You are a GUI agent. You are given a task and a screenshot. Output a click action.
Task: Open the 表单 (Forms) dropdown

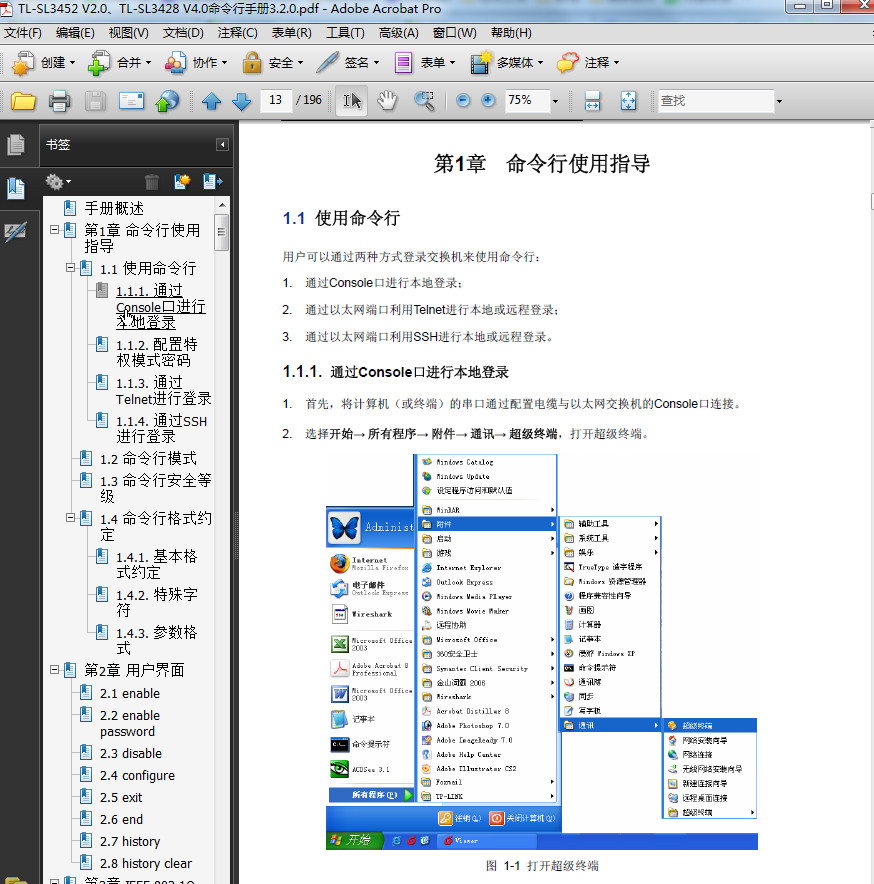point(425,63)
